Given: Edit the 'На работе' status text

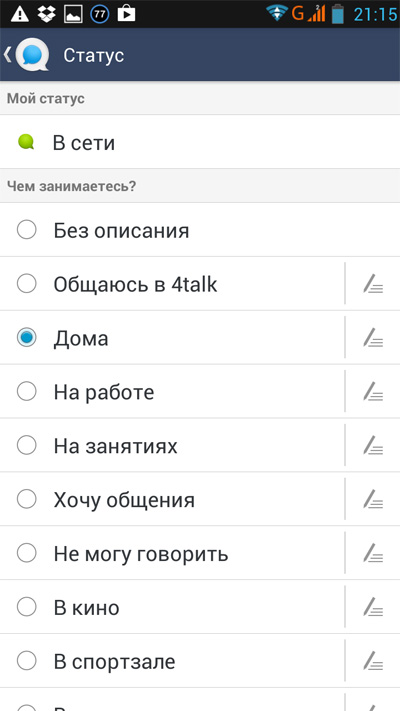Looking at the screenshot, I should pos(373,392).
